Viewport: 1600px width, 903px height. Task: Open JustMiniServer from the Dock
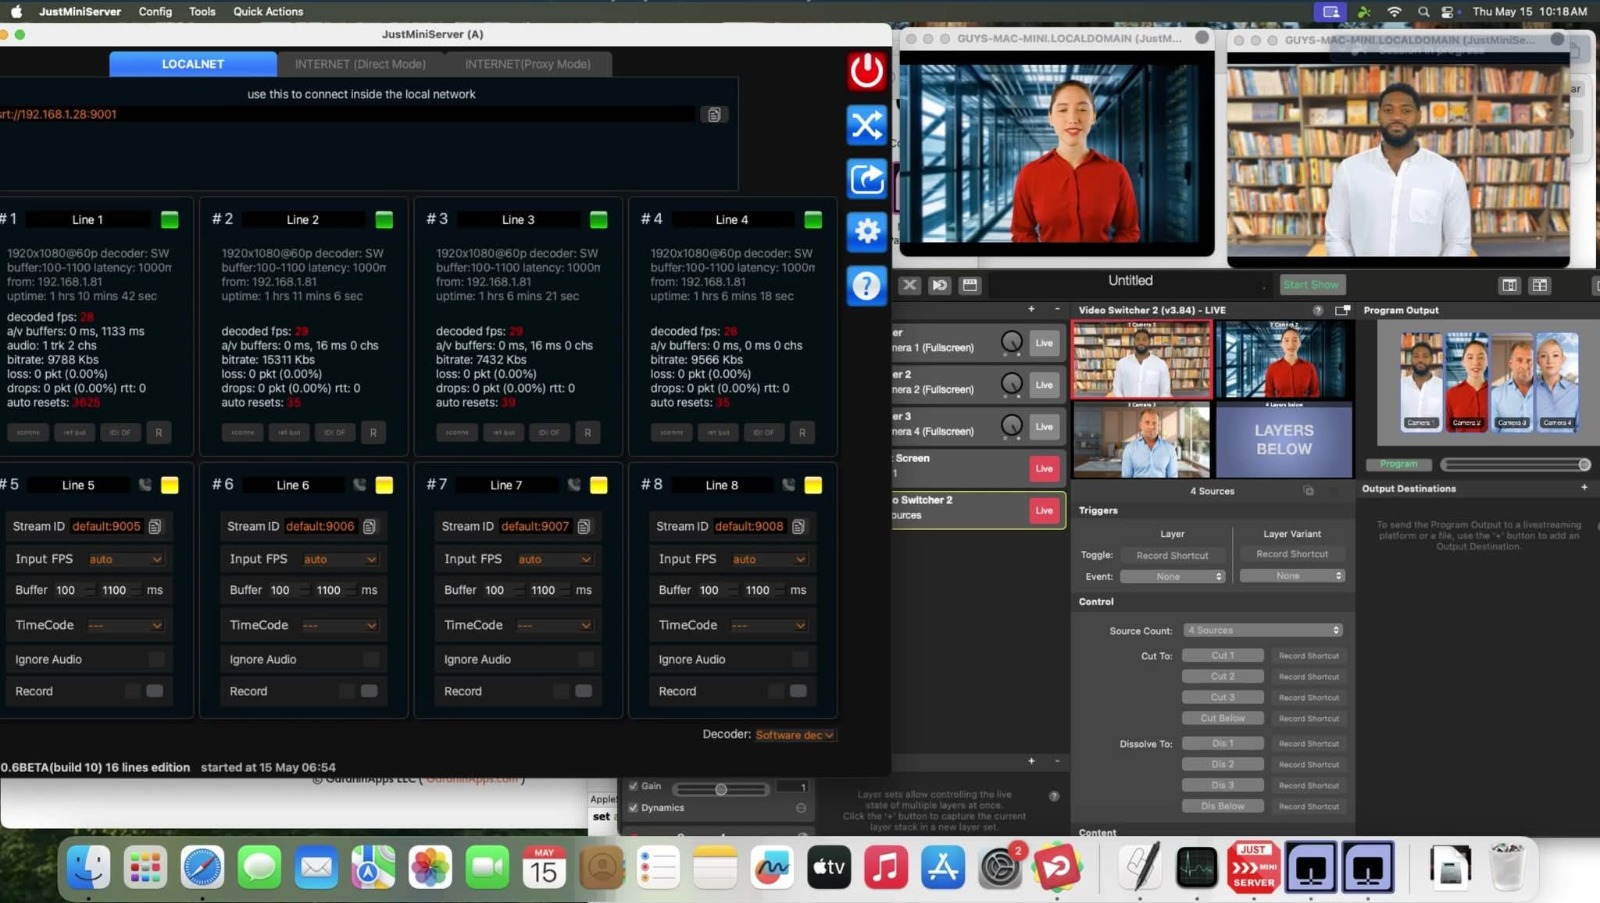coord(1254,866)
